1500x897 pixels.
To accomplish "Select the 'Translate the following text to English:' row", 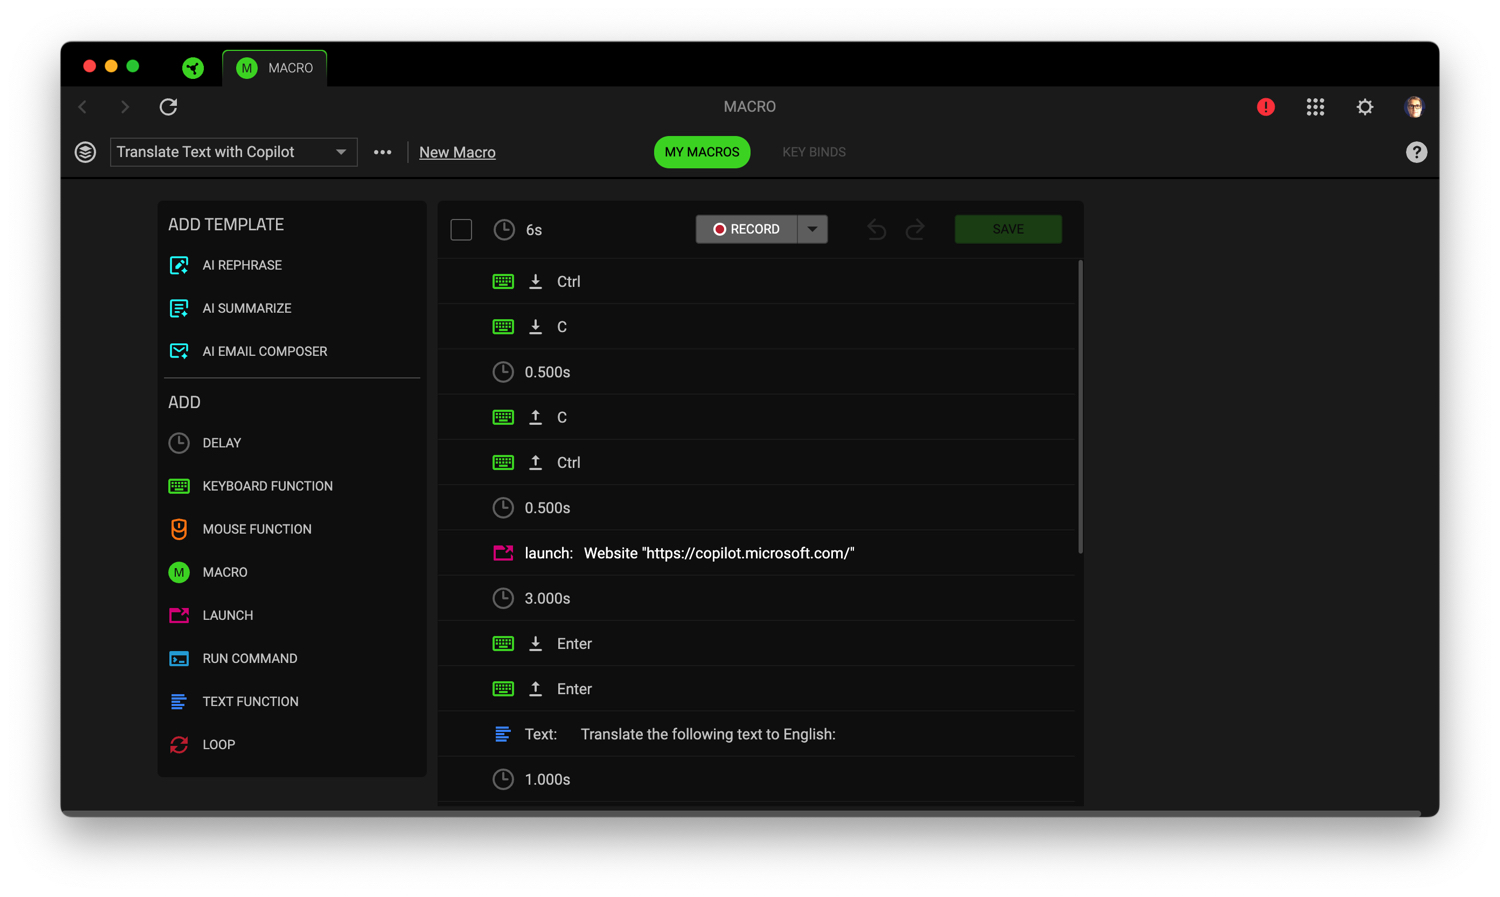I will (757, 734).
